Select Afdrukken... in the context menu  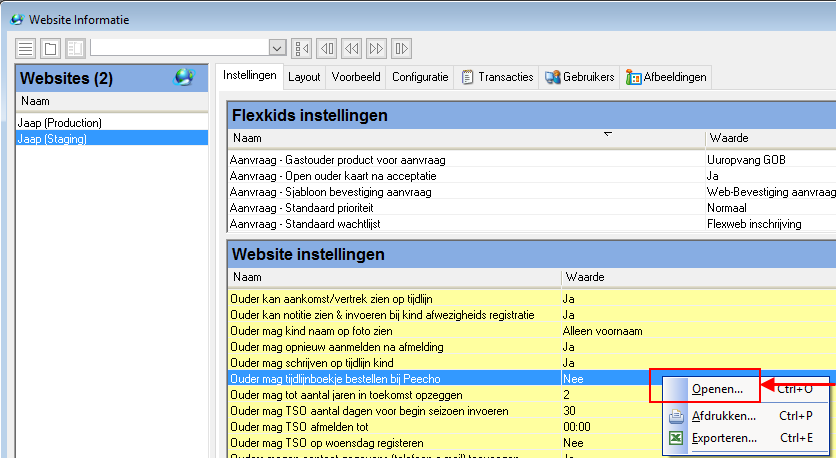point(723,415)
